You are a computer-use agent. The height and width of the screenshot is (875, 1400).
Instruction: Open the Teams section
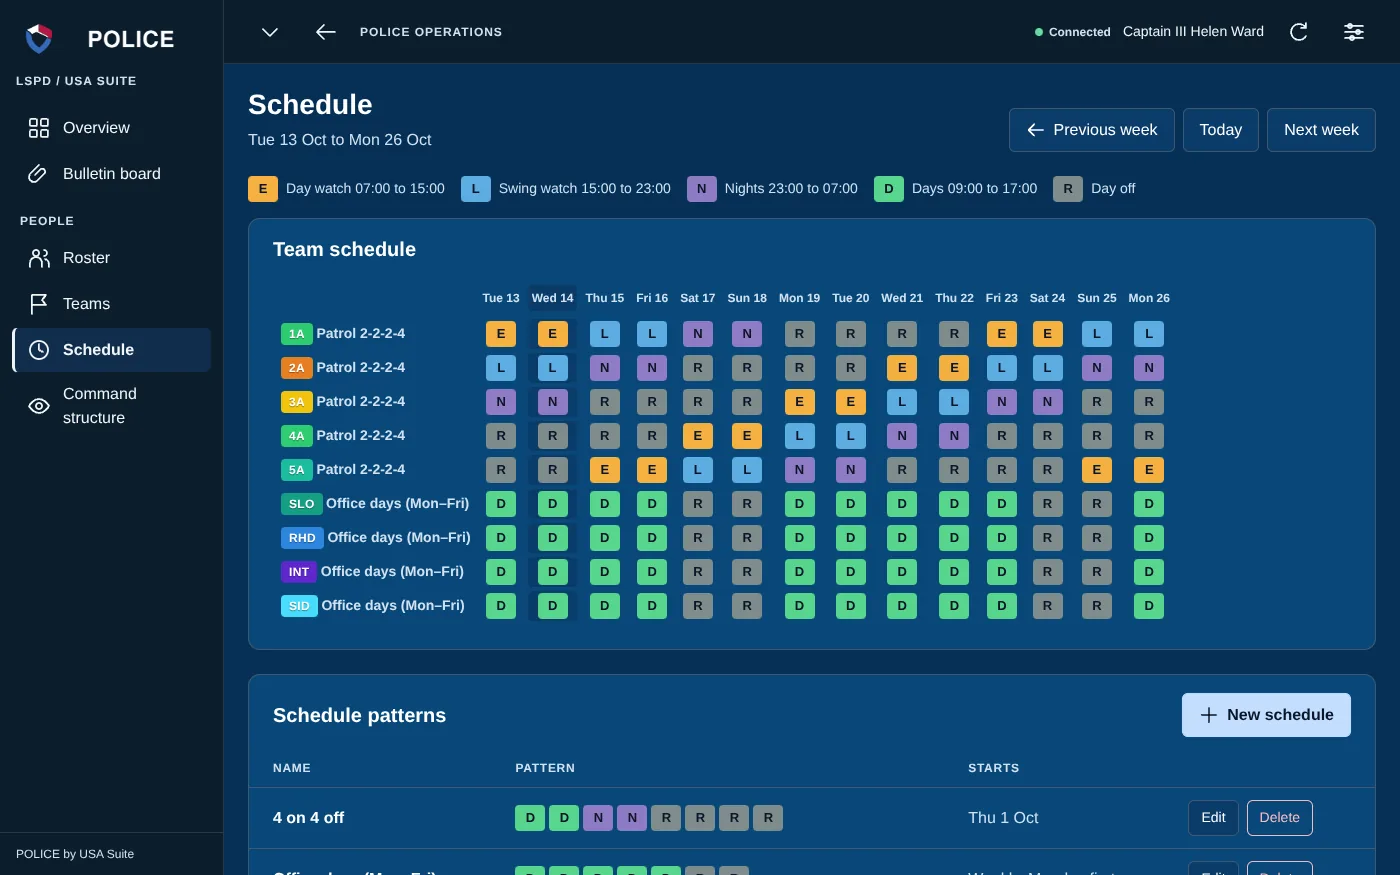112,304
